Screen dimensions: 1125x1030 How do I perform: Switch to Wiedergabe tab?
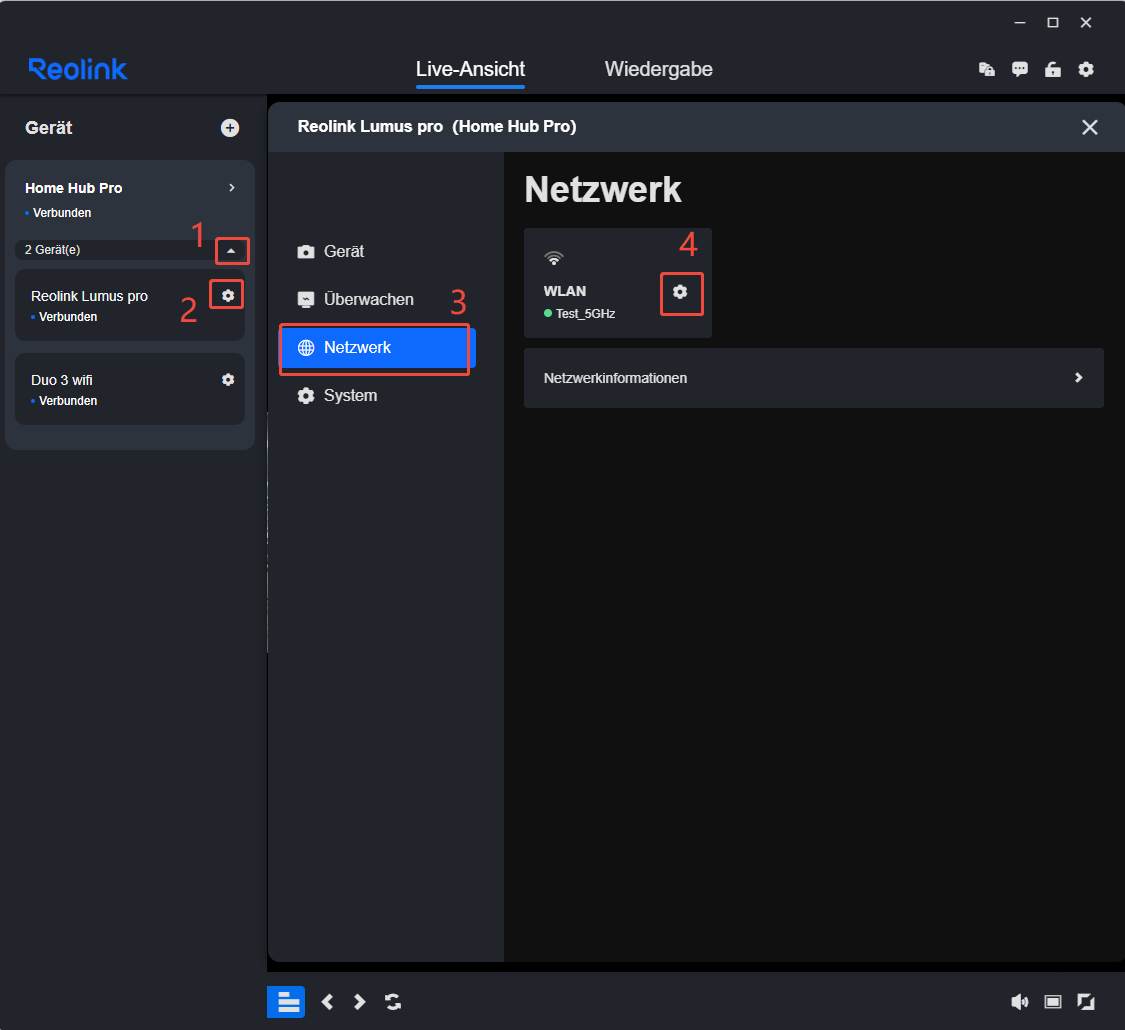tap(659, 69)
